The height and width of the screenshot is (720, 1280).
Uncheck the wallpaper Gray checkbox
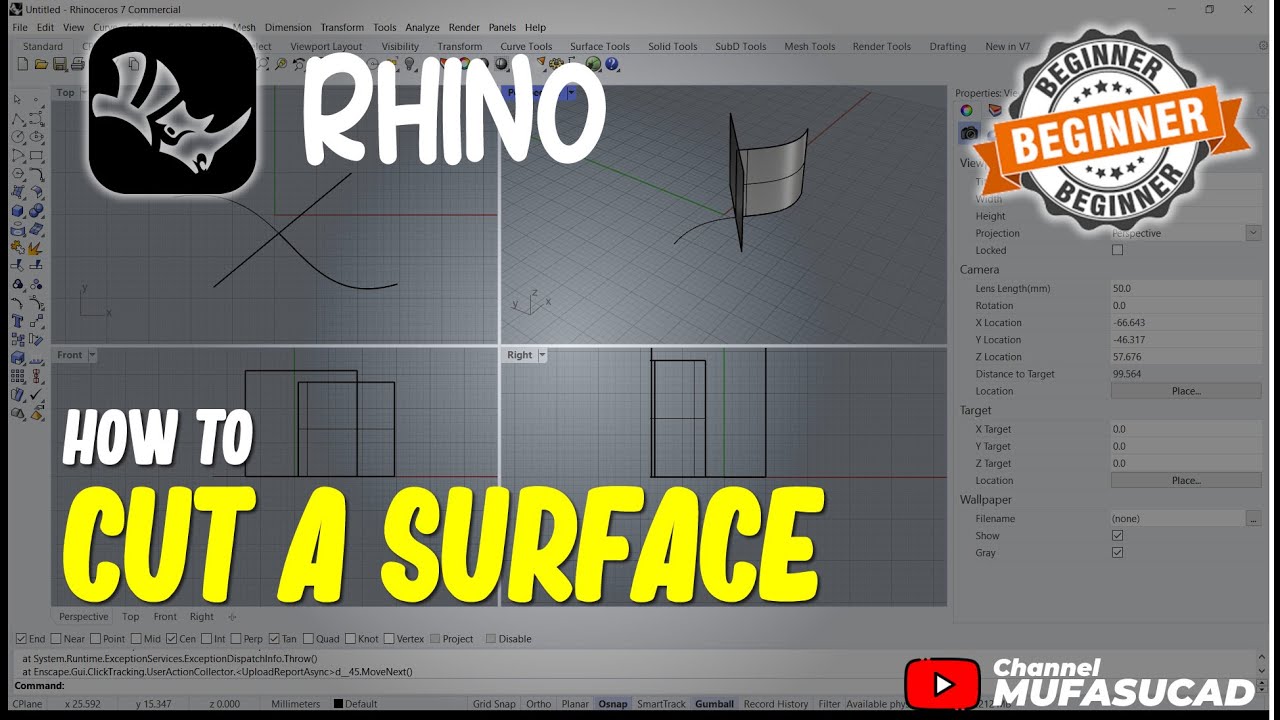pyautogui.click(x=1118, y=552)
